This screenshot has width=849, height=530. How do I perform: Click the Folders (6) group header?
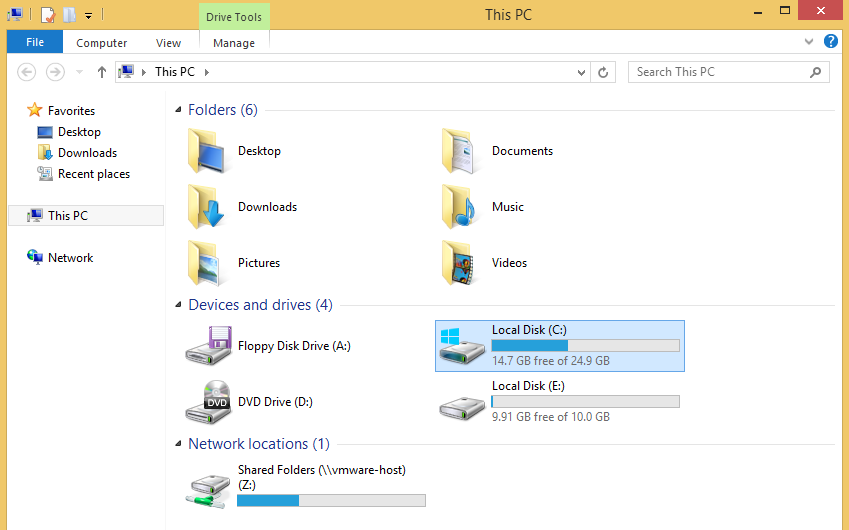pos(223,110)
